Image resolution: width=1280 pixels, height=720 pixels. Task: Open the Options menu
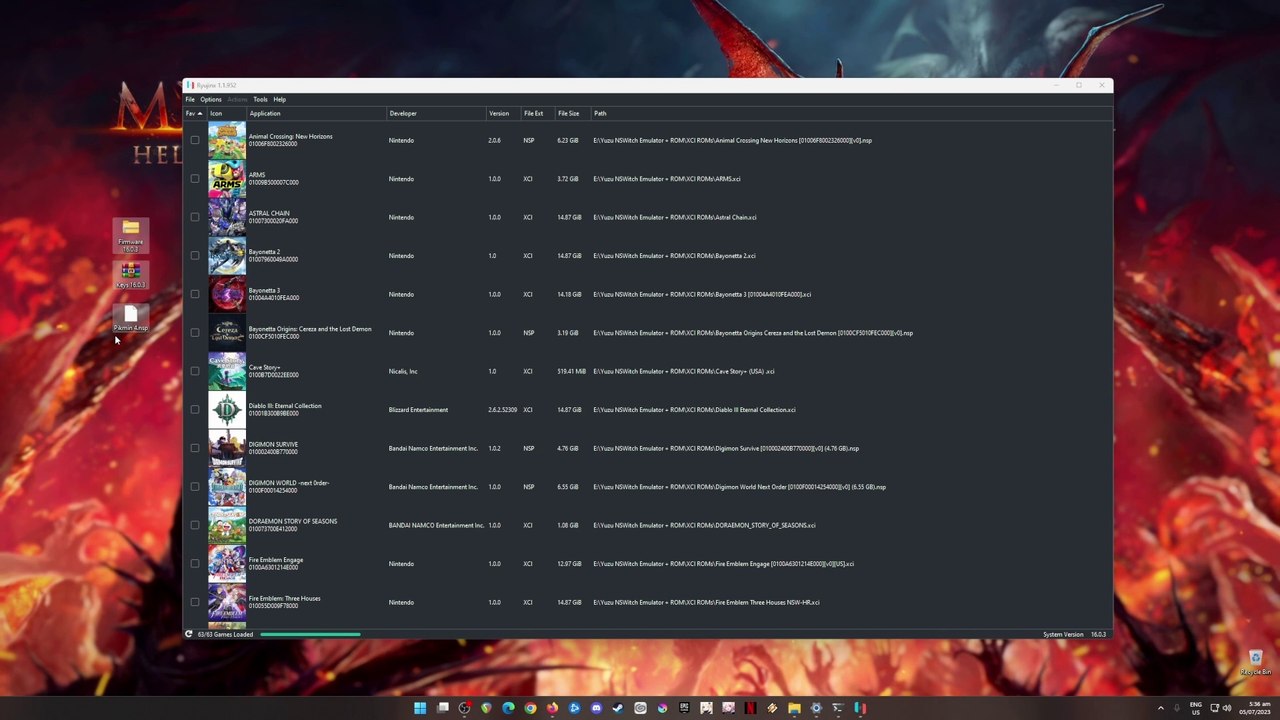(x=211, y=99)
